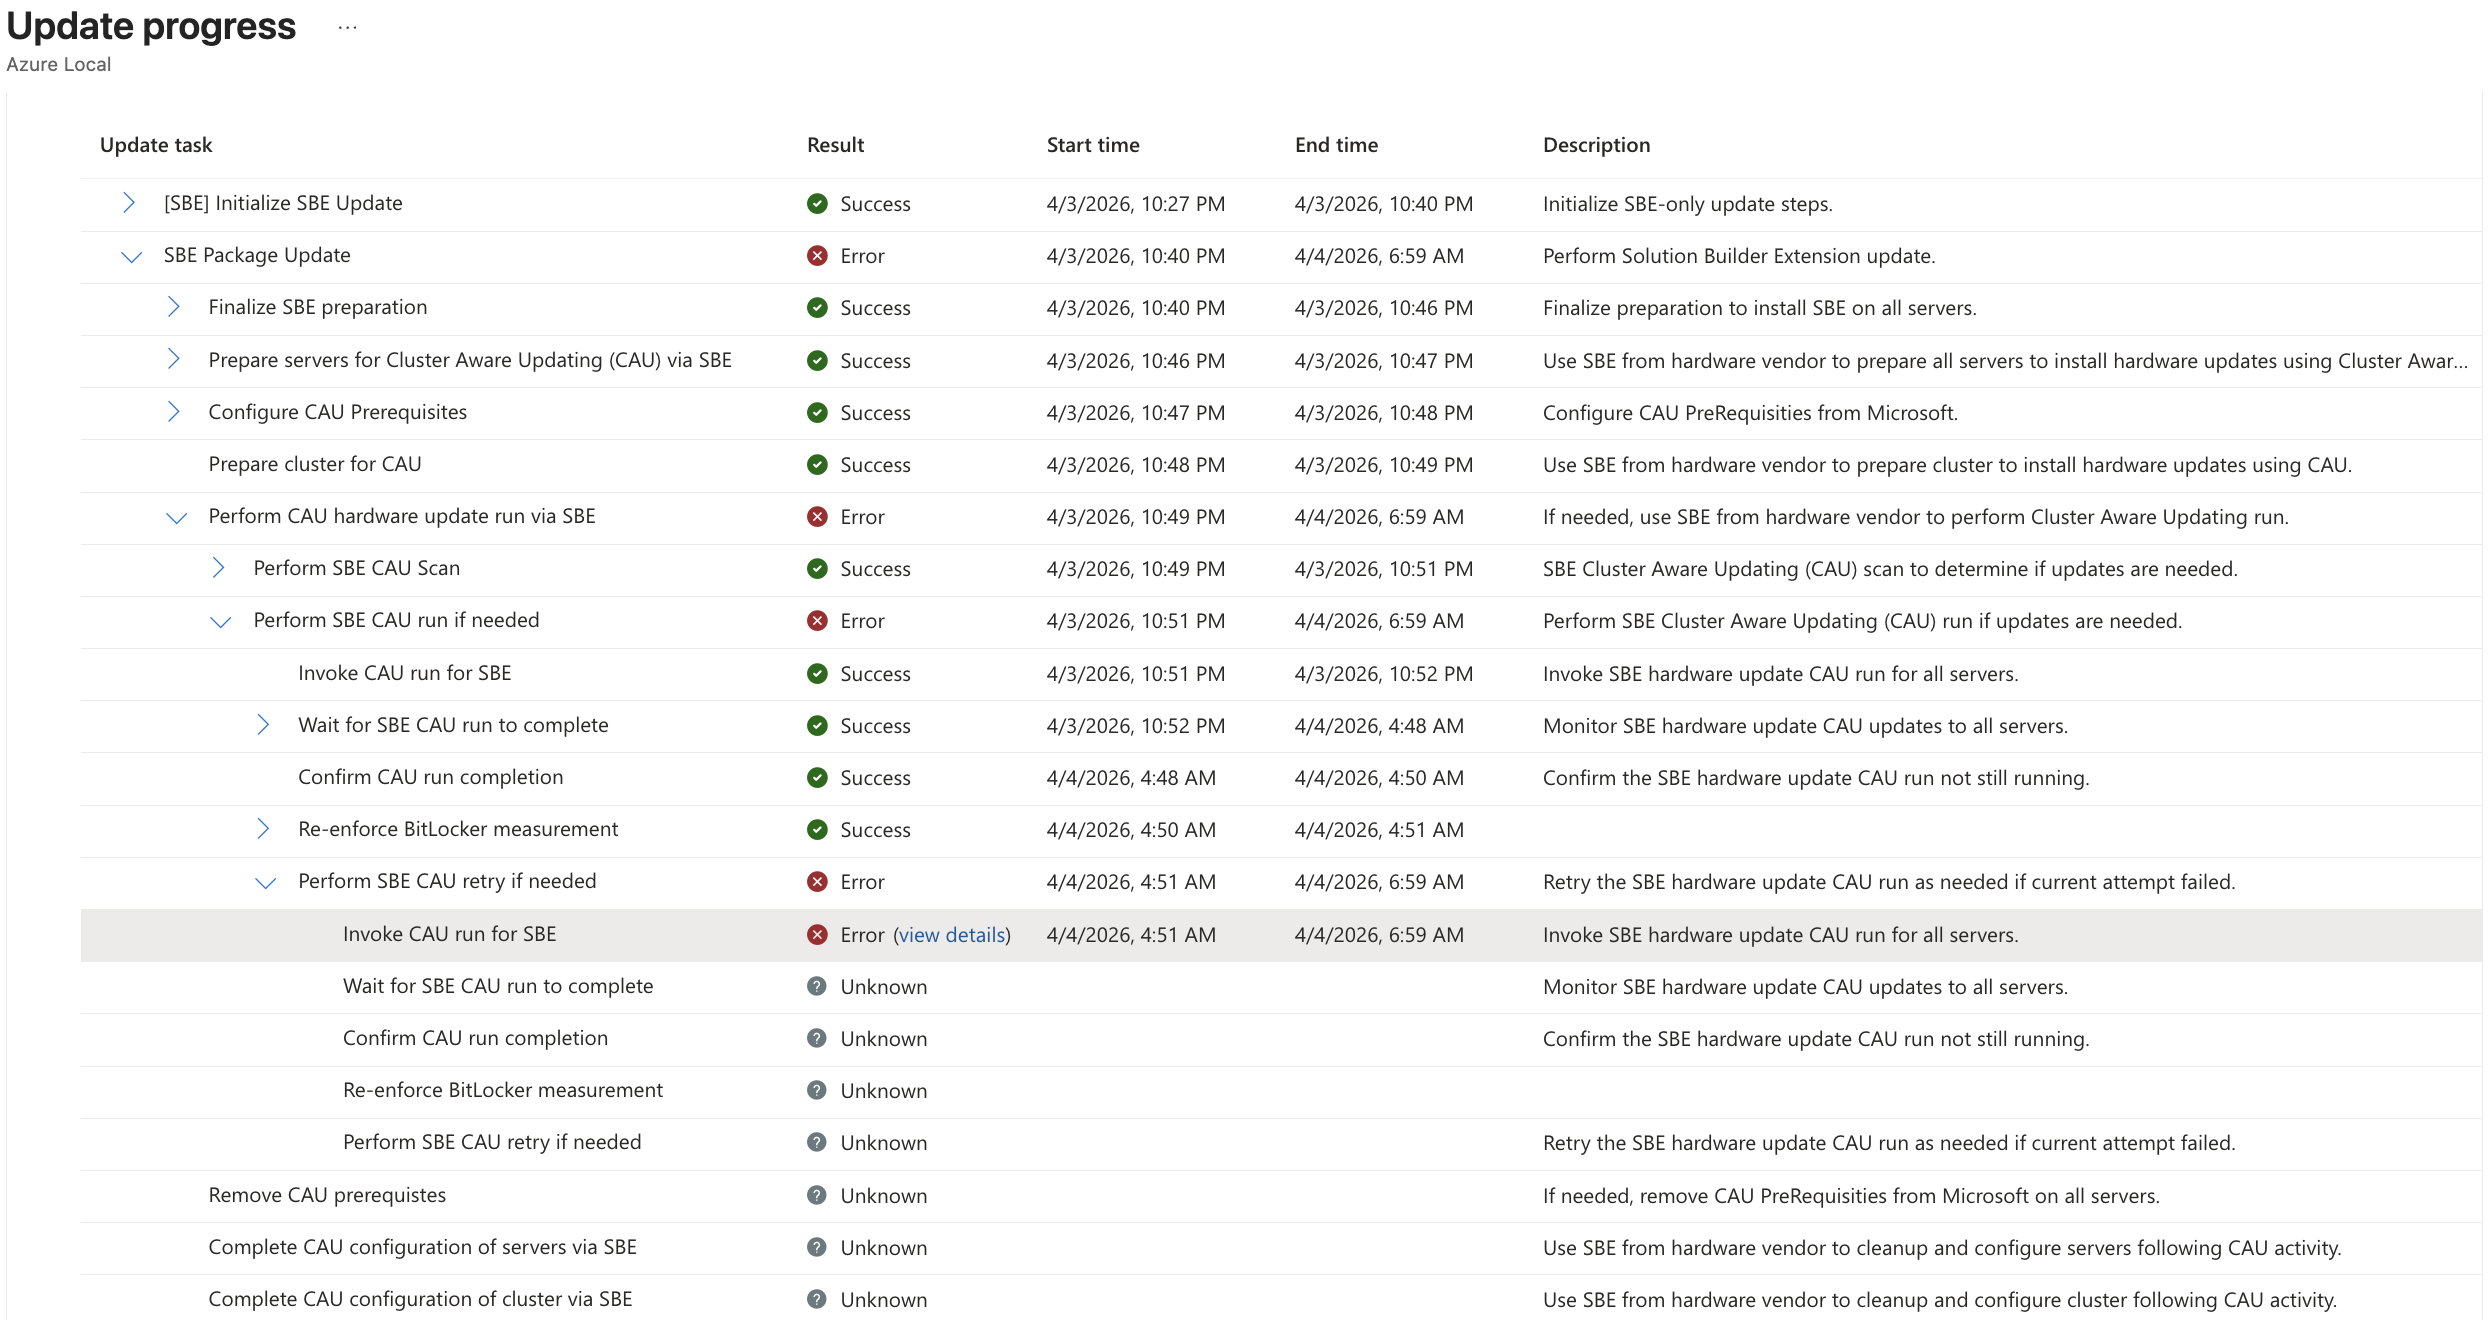Collapse Perform CAU hardware update run via SBE
Viewport: 2488px width, 1320px height.
(176, 517)
